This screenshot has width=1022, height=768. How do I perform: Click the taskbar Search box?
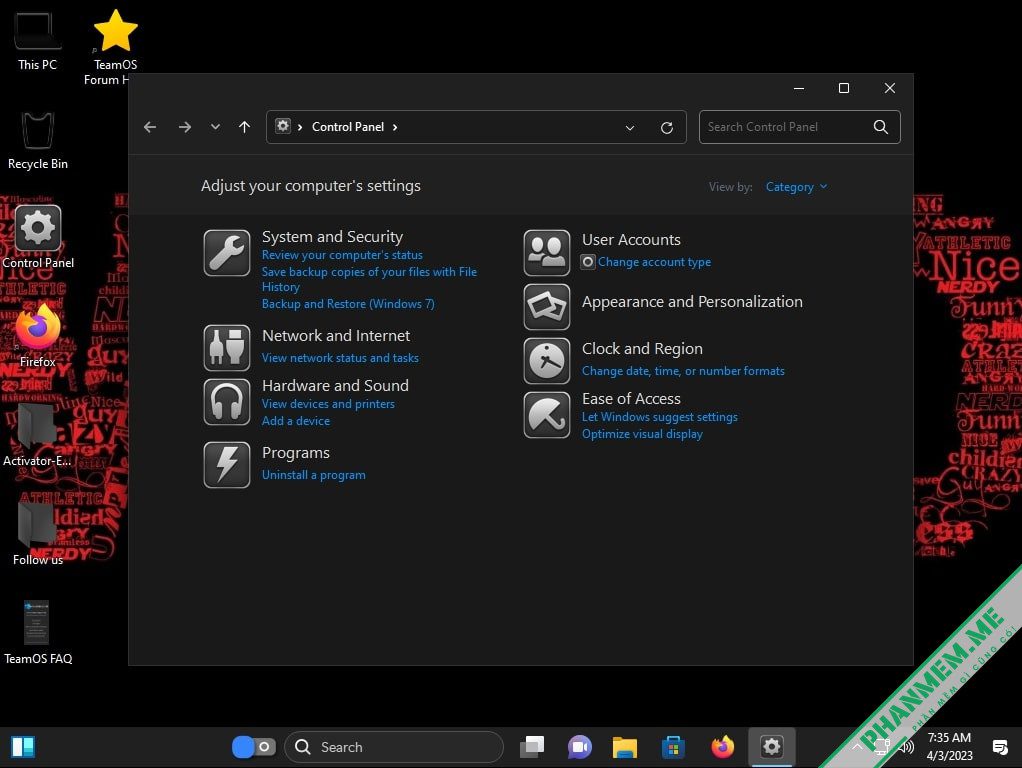point(394,747)
